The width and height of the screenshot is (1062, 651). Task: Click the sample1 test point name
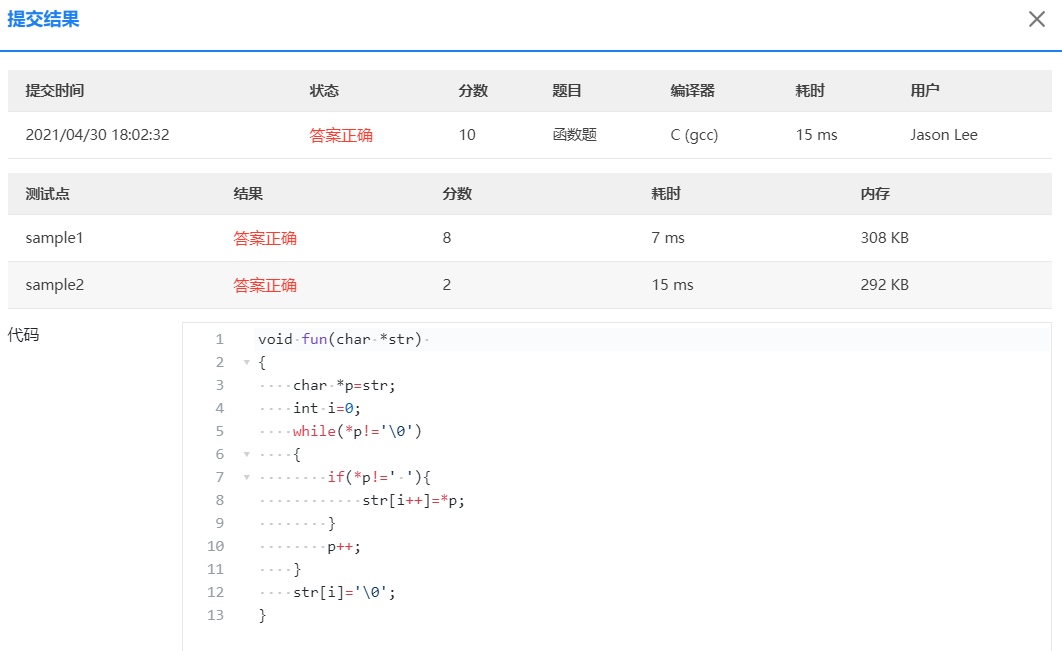(54, 238)
